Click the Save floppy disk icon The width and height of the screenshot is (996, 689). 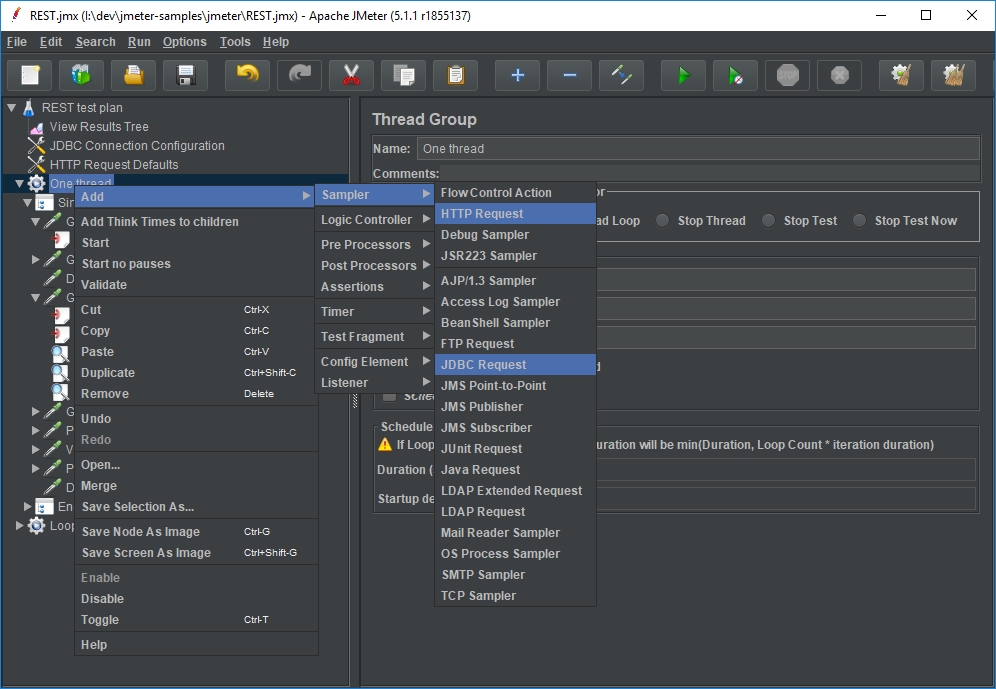185,75
